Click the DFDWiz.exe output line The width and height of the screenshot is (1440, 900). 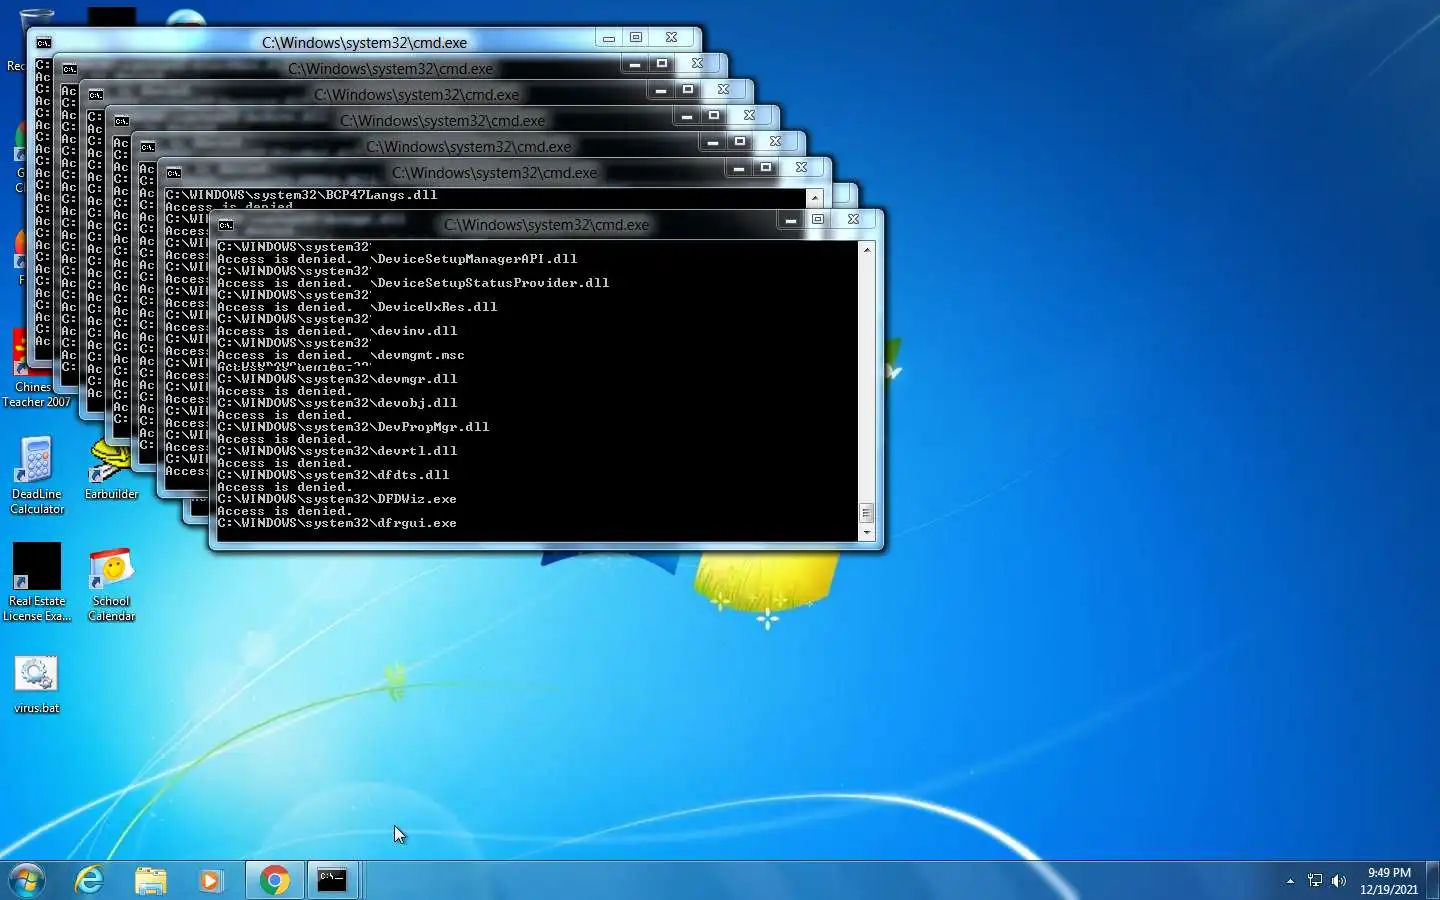click(x=337, y=499)
